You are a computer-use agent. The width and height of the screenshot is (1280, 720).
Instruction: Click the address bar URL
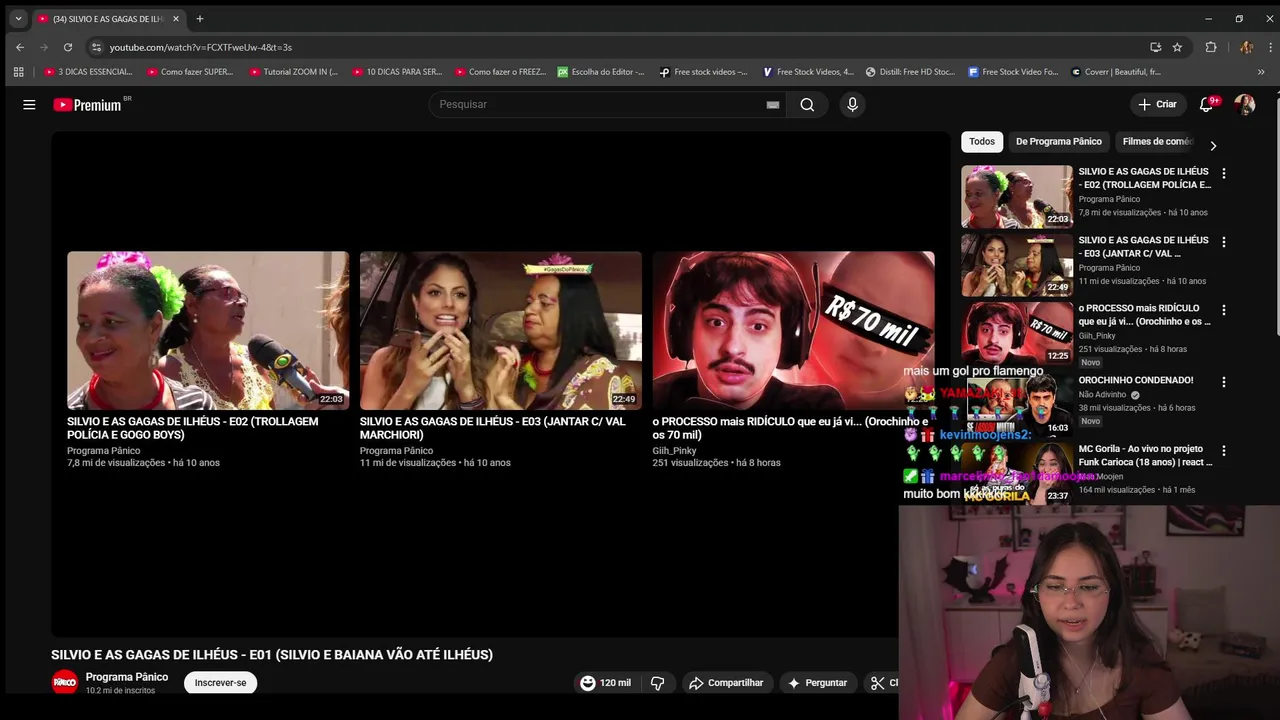click(201, 47)
